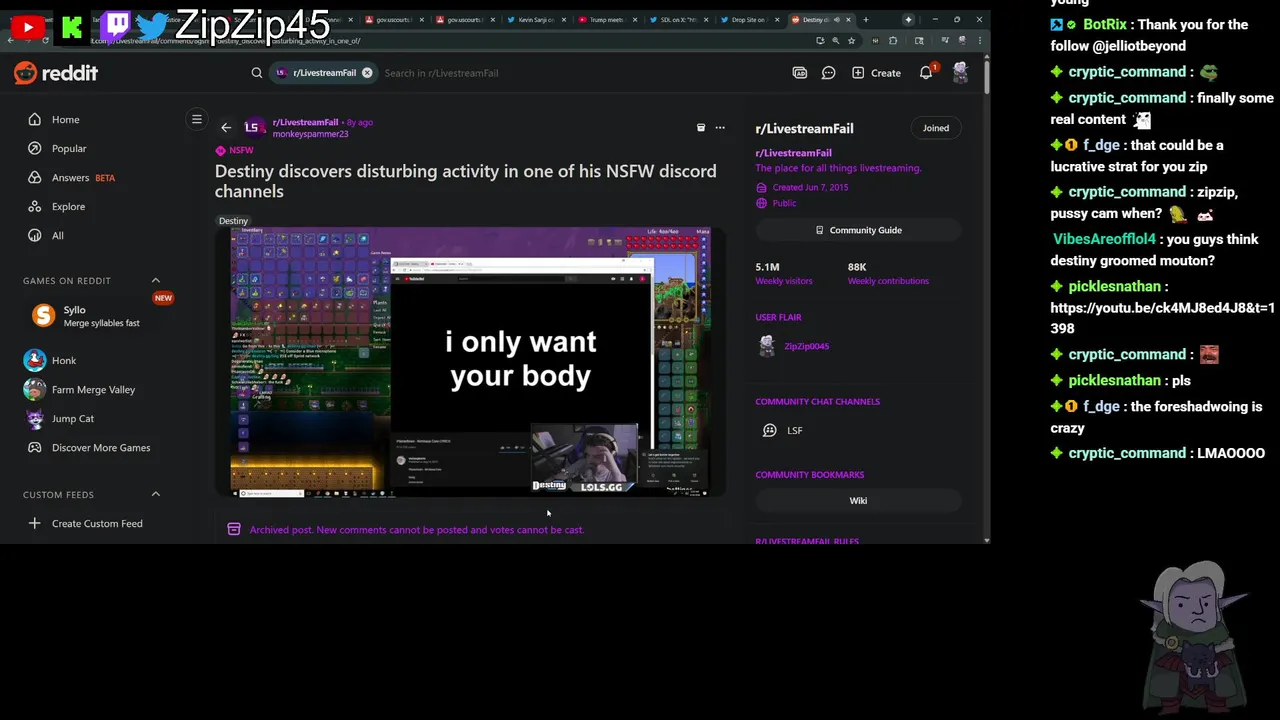Open the post overflow menu (three dots)
The image size is (1280, 720).
720,128
